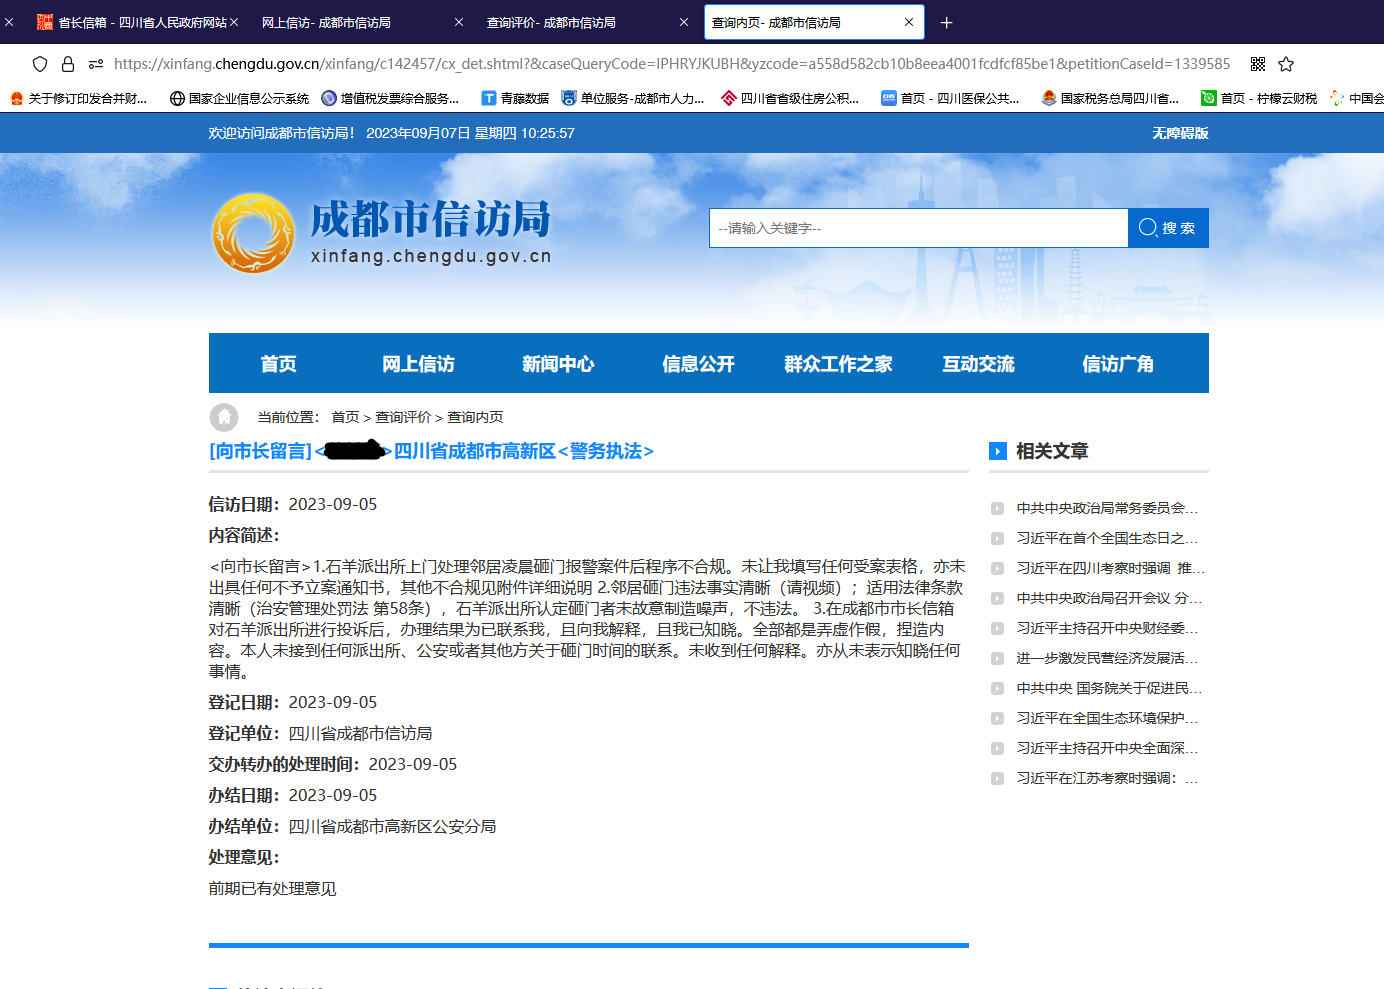Select the 信息公开 navigation item
The height and width of the screenshot is (989, 1384).
pos(698,364)
